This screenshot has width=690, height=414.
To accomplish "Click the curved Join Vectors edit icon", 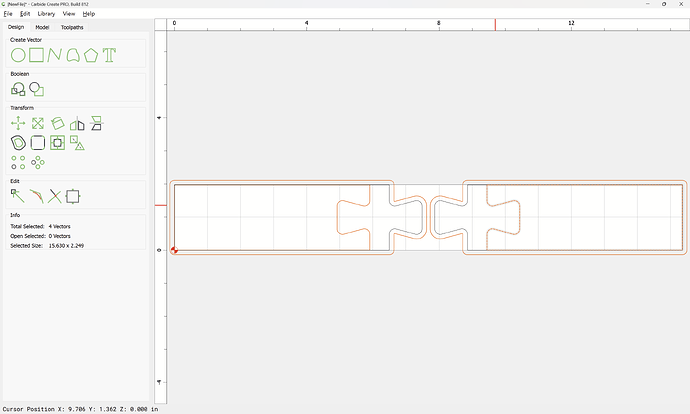I will 37,196.
